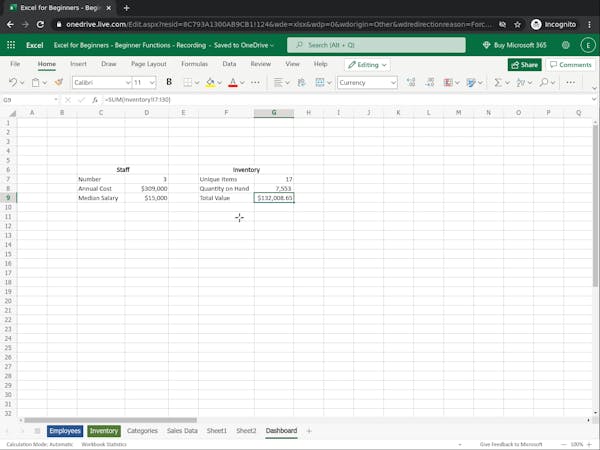
Task: Click the formula bar confirm checkmark
Action: point(81,100)
